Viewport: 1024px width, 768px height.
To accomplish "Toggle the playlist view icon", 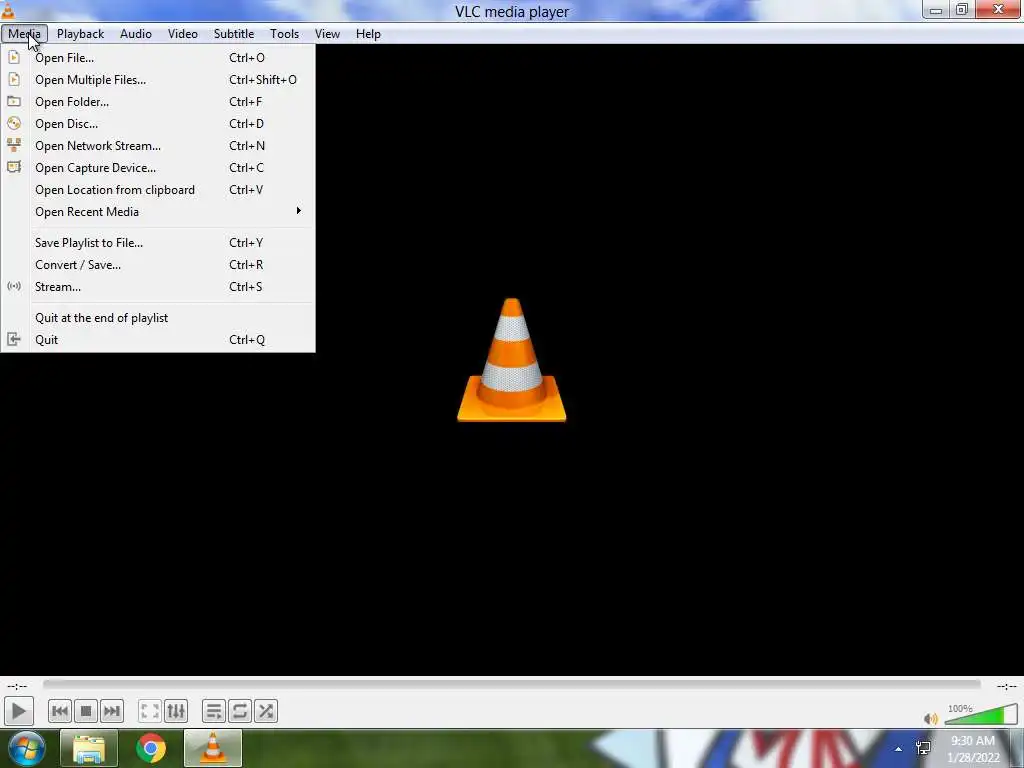I will [x=214, y=711].
